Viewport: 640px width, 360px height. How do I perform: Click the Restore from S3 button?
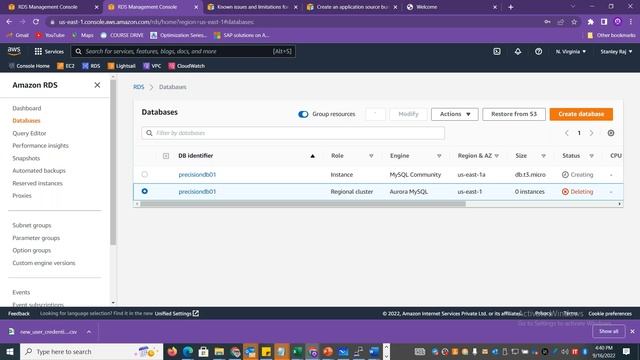tap(513, 114)
